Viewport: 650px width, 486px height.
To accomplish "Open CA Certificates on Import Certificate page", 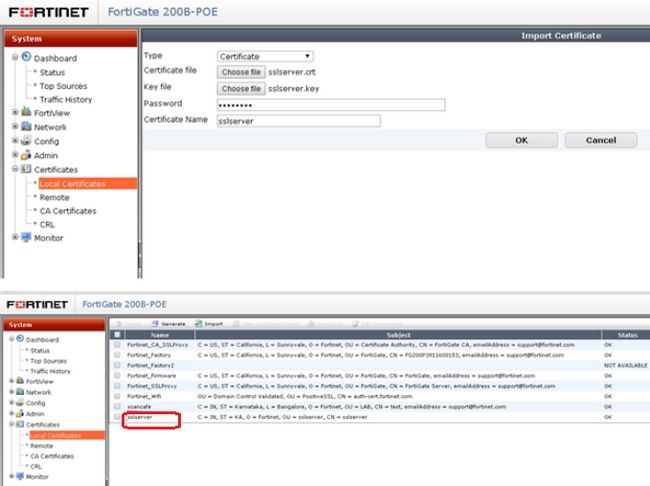I will (x=68, y=211).
